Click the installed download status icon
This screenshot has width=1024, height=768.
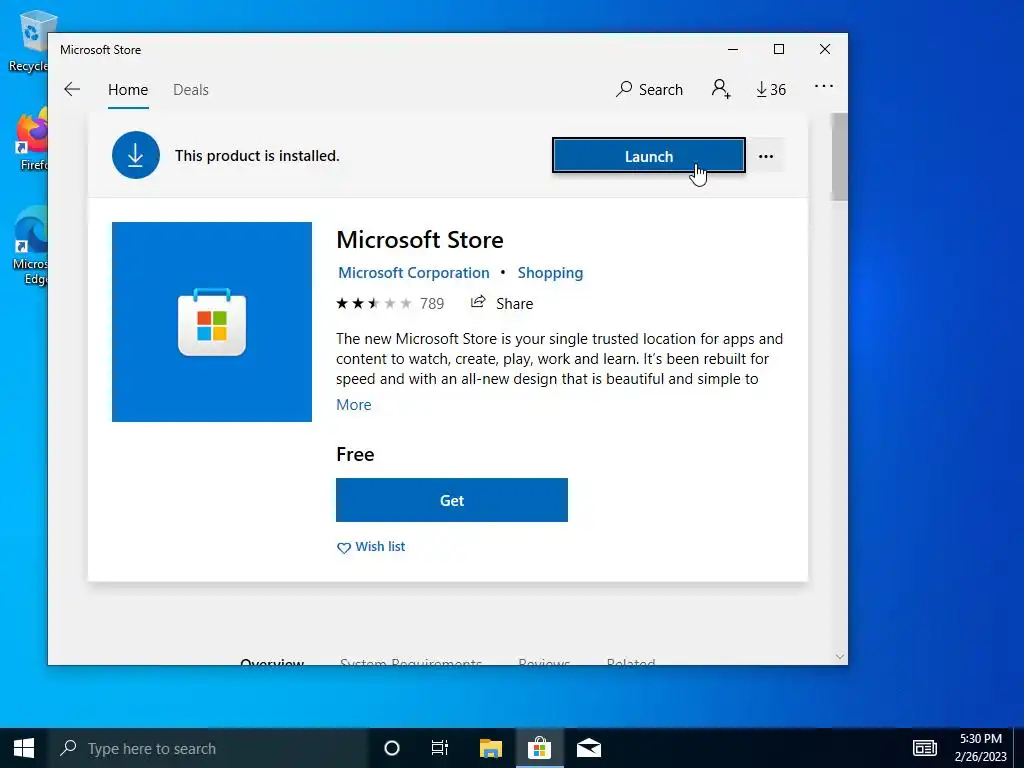(136, 155)
